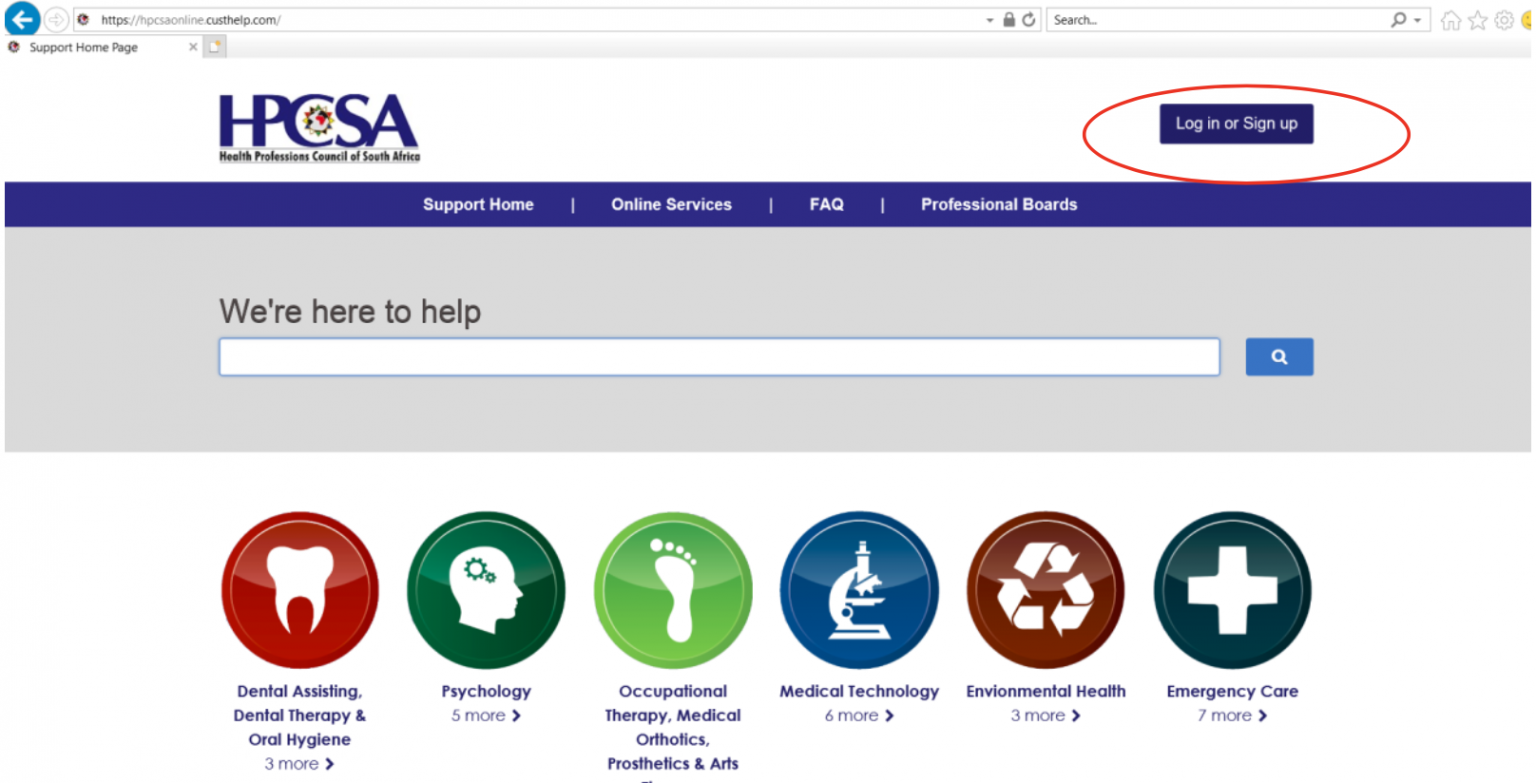Click the Log in or Sign up button
This screenshot has width=1536, height=783.
1236,123
